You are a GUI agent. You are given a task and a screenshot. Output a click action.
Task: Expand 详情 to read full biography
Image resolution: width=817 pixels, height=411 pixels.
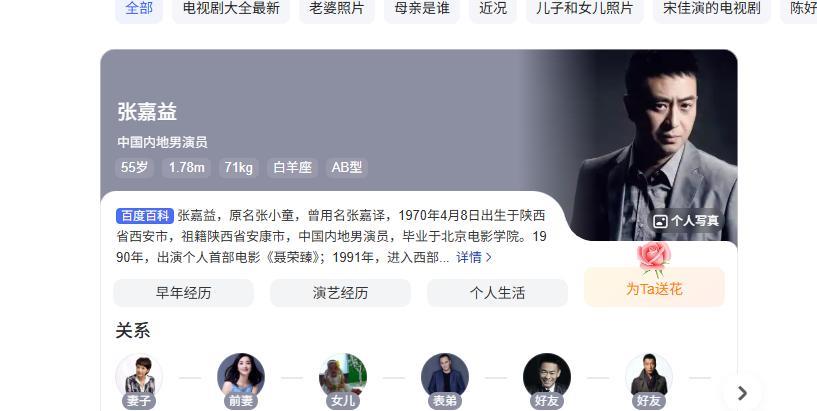click(x=474, y=257)
